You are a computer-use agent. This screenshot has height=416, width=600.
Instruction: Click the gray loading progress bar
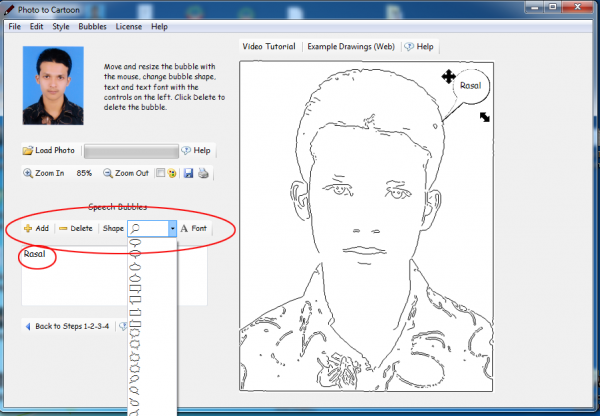131,151
